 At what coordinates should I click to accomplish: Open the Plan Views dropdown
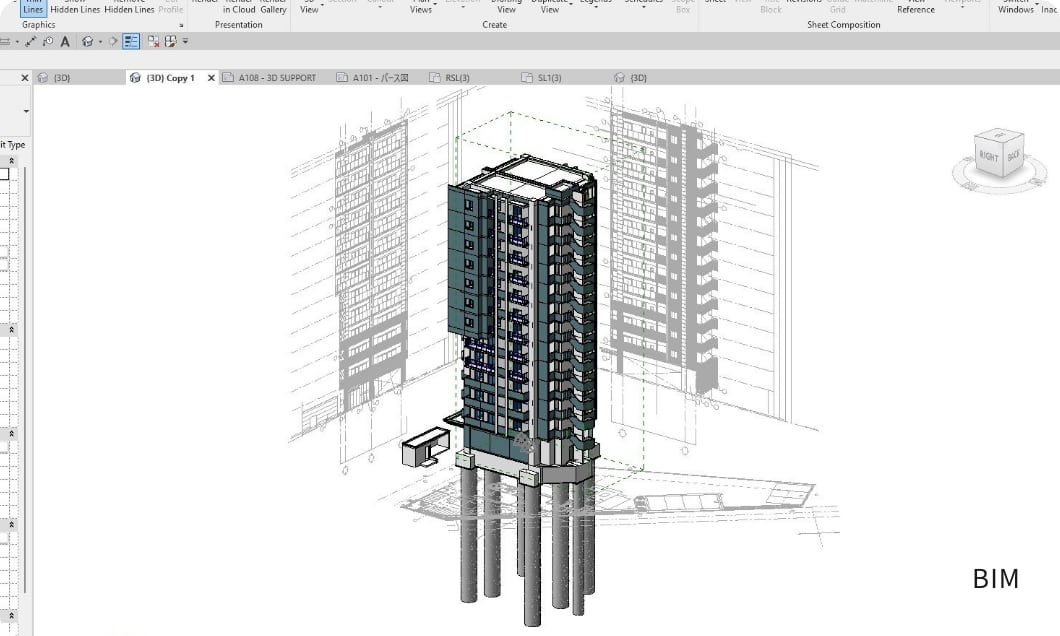coord(421,8)
